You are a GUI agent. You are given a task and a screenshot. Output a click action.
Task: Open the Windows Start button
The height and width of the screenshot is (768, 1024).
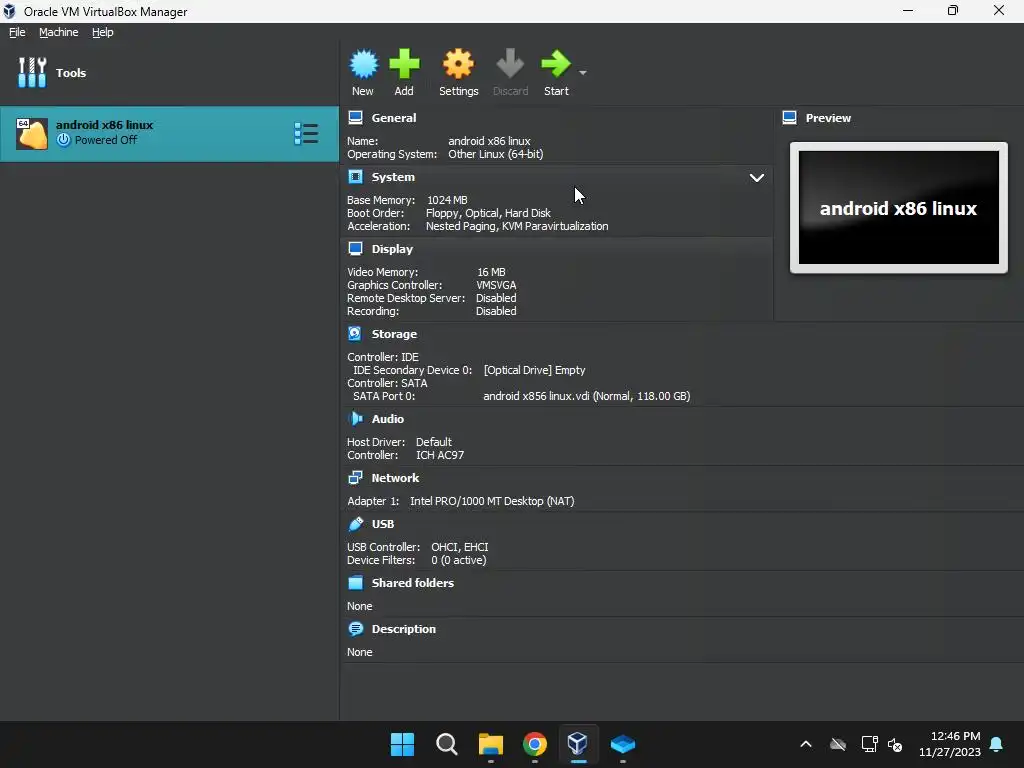pyautogui.click(x=402, y=744)
